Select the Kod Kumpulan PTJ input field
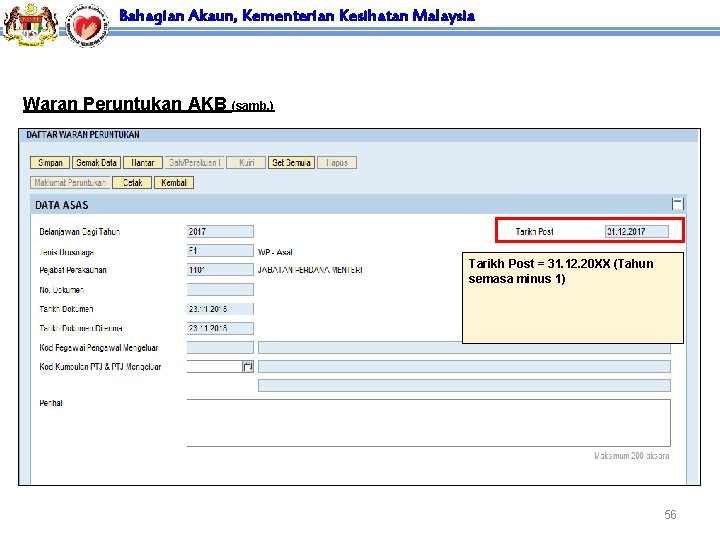This screenshot has width=720, height=540. pyautogui.click(x=214, y=366)
